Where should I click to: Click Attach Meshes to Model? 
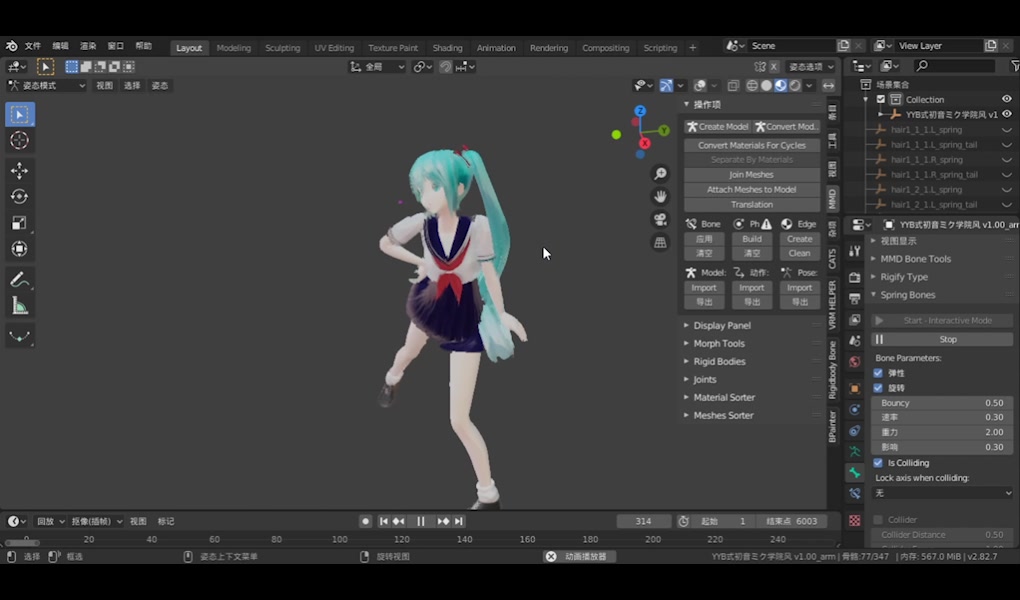[x=752, y=190]
